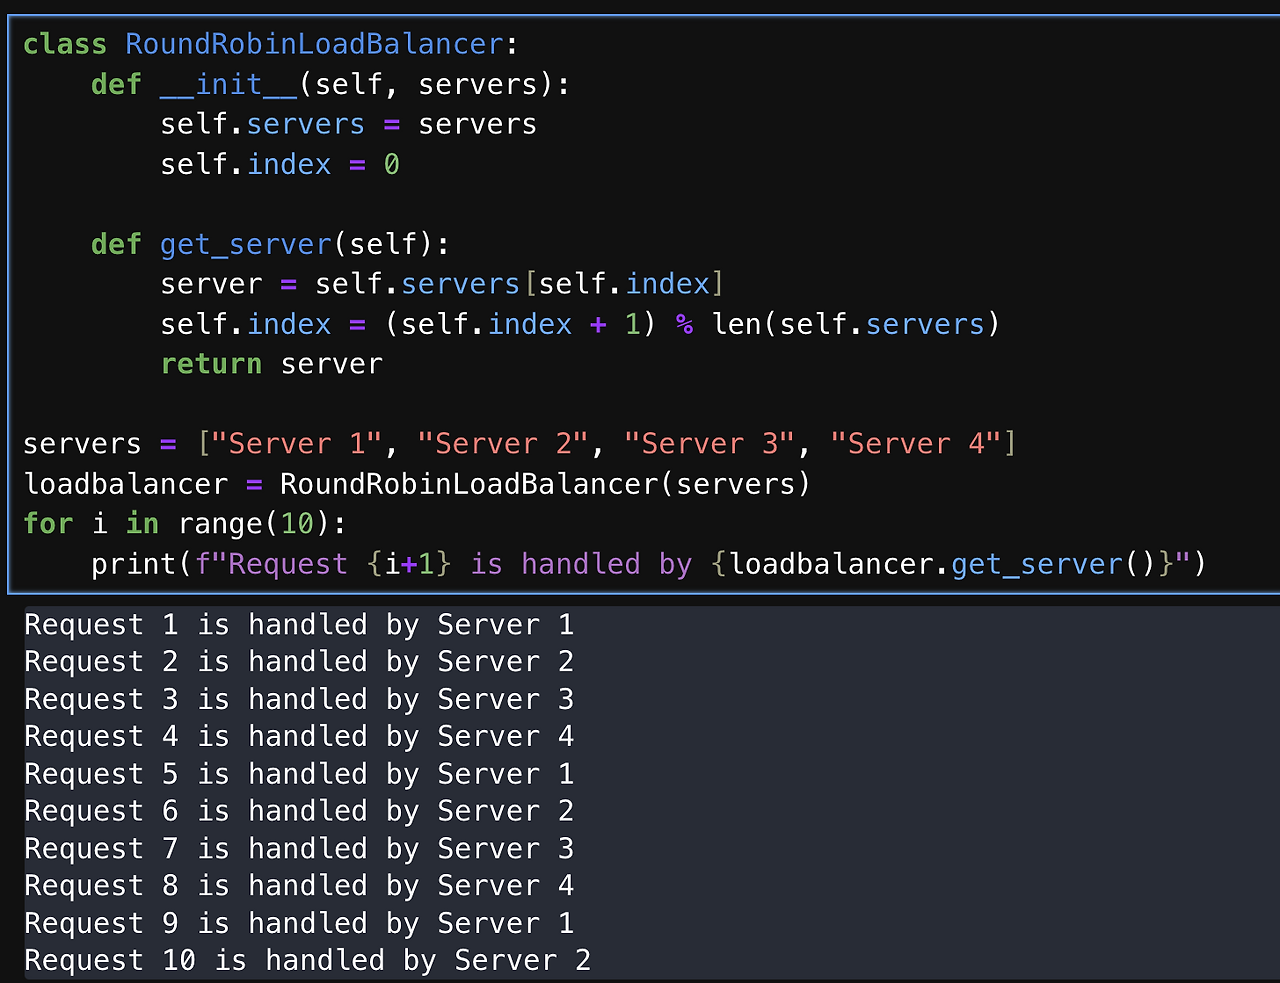The height and width of the screenshot is (983, 1280).
Task: Select RoundRobinLoadBalancer name in the class definition
Action: [x=315, y=44]
